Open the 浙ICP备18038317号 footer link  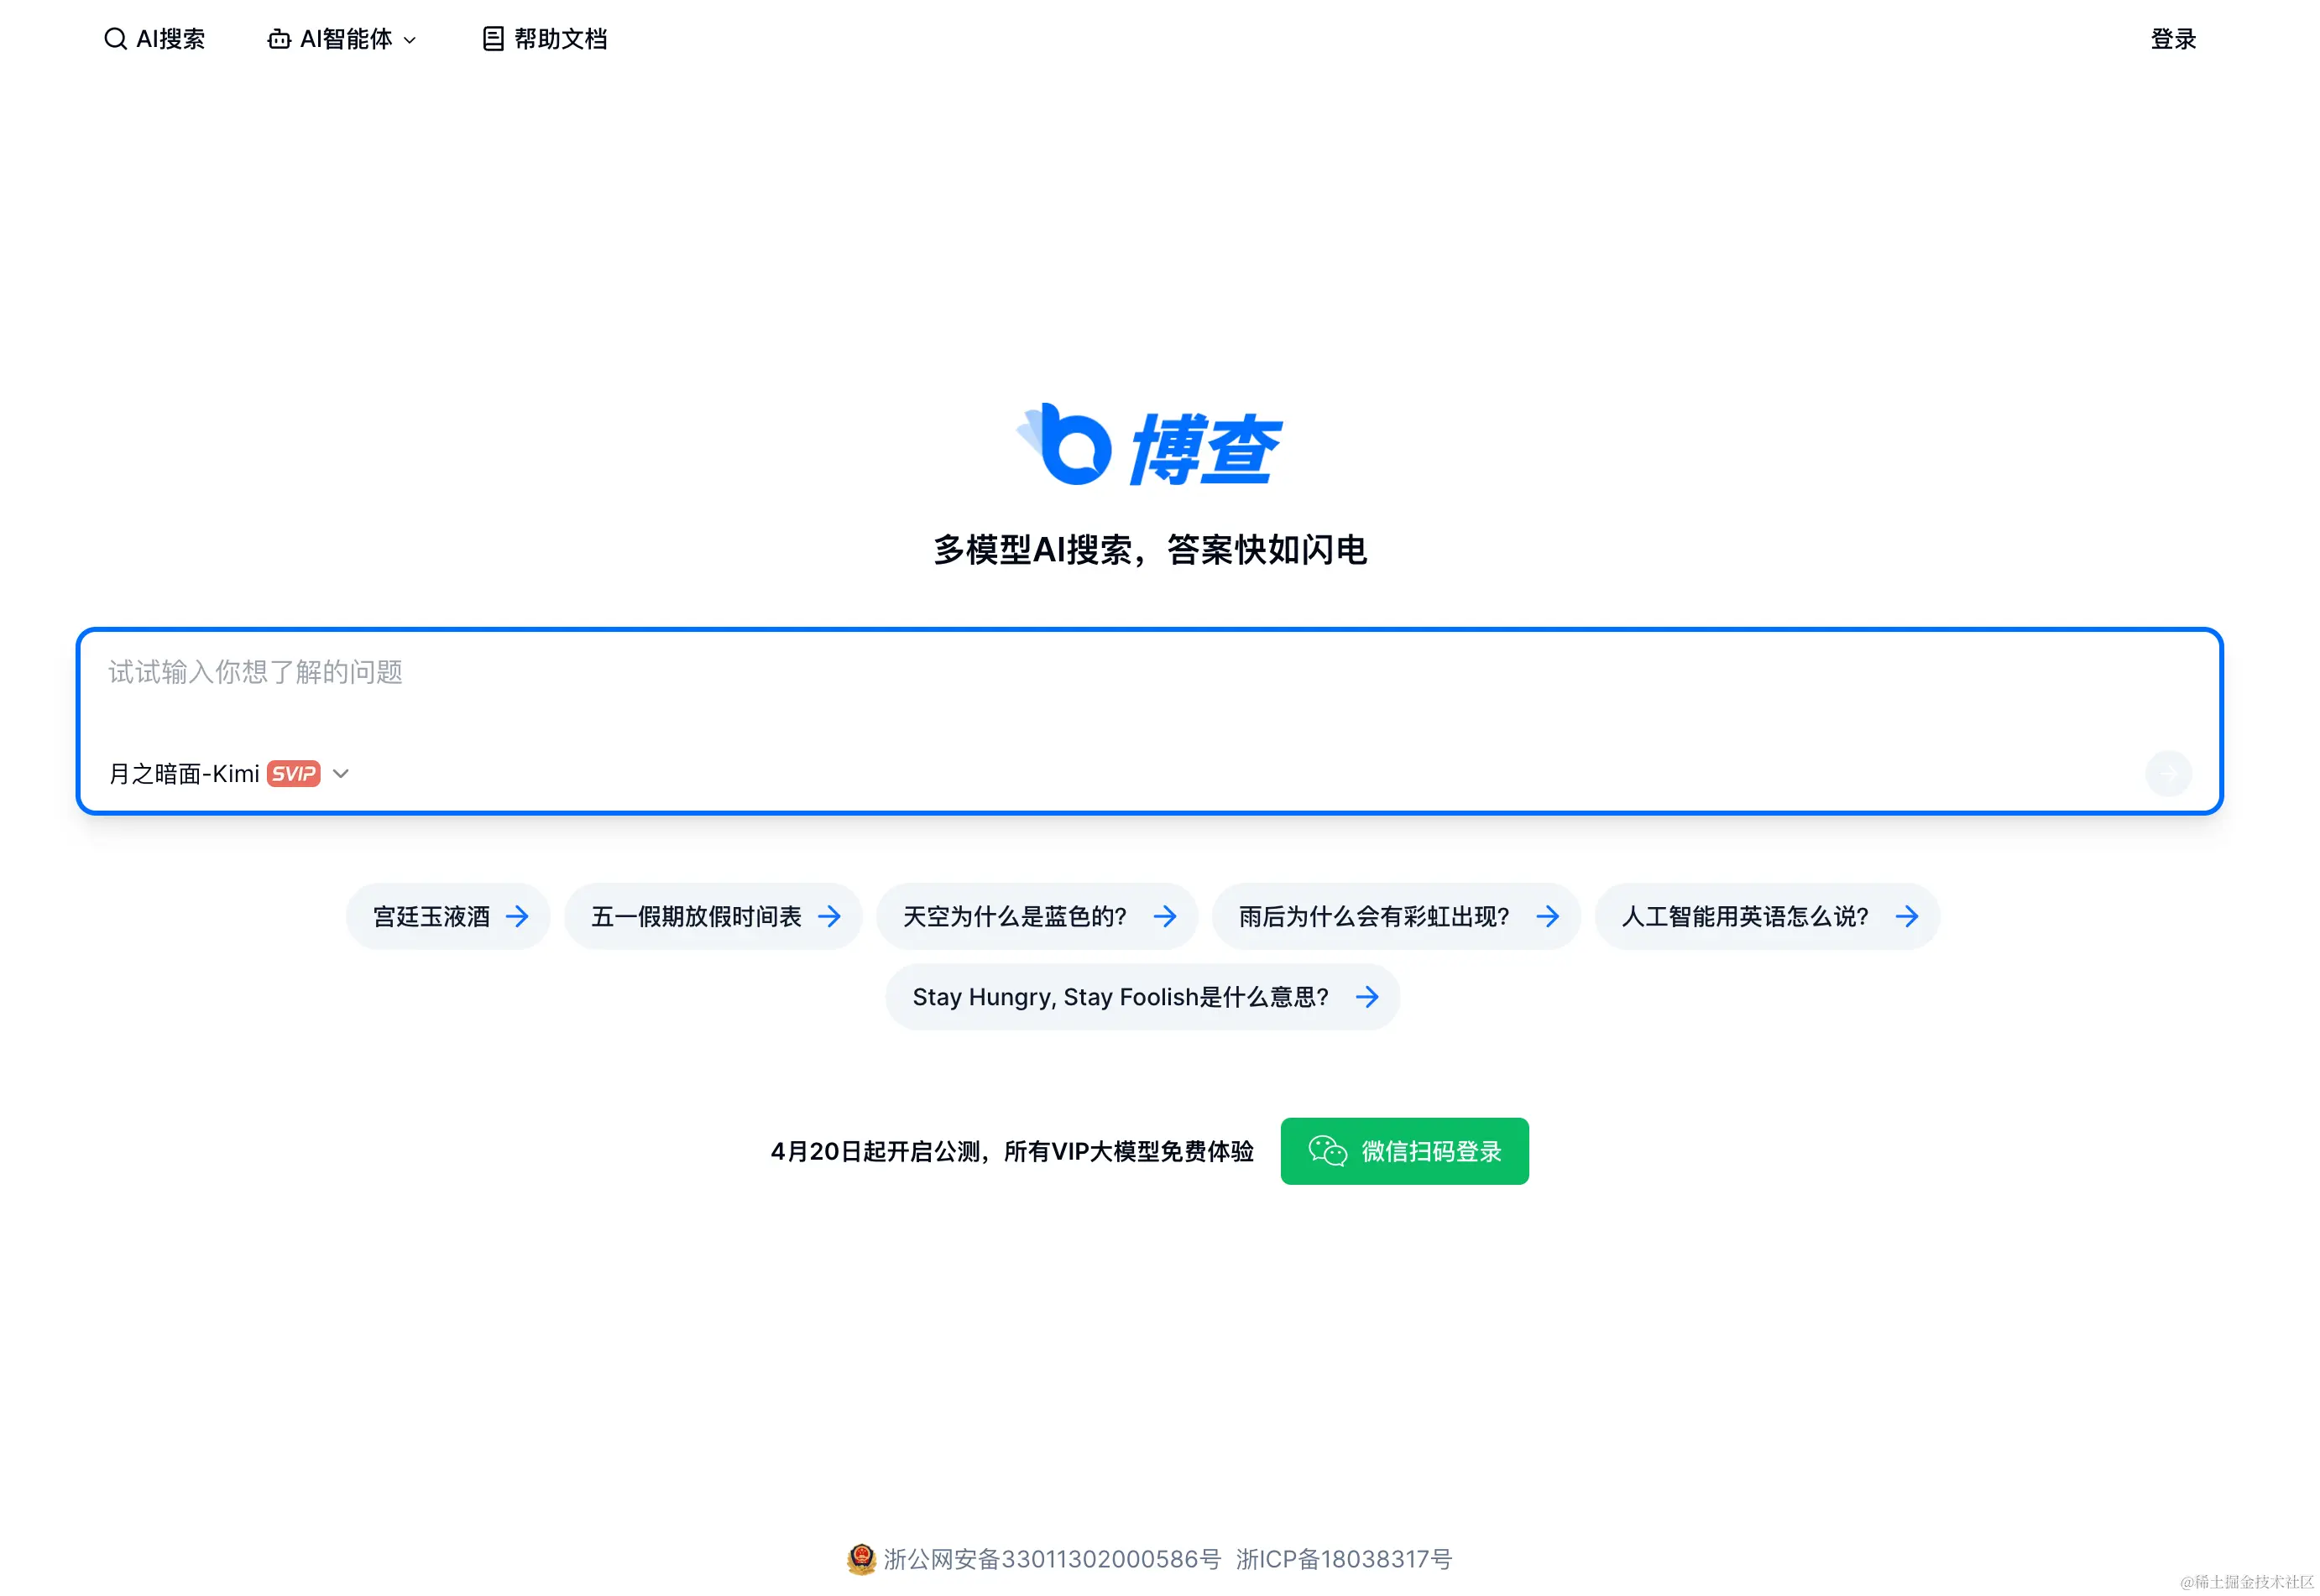pyautogui.click(x=1343, y=1558)
